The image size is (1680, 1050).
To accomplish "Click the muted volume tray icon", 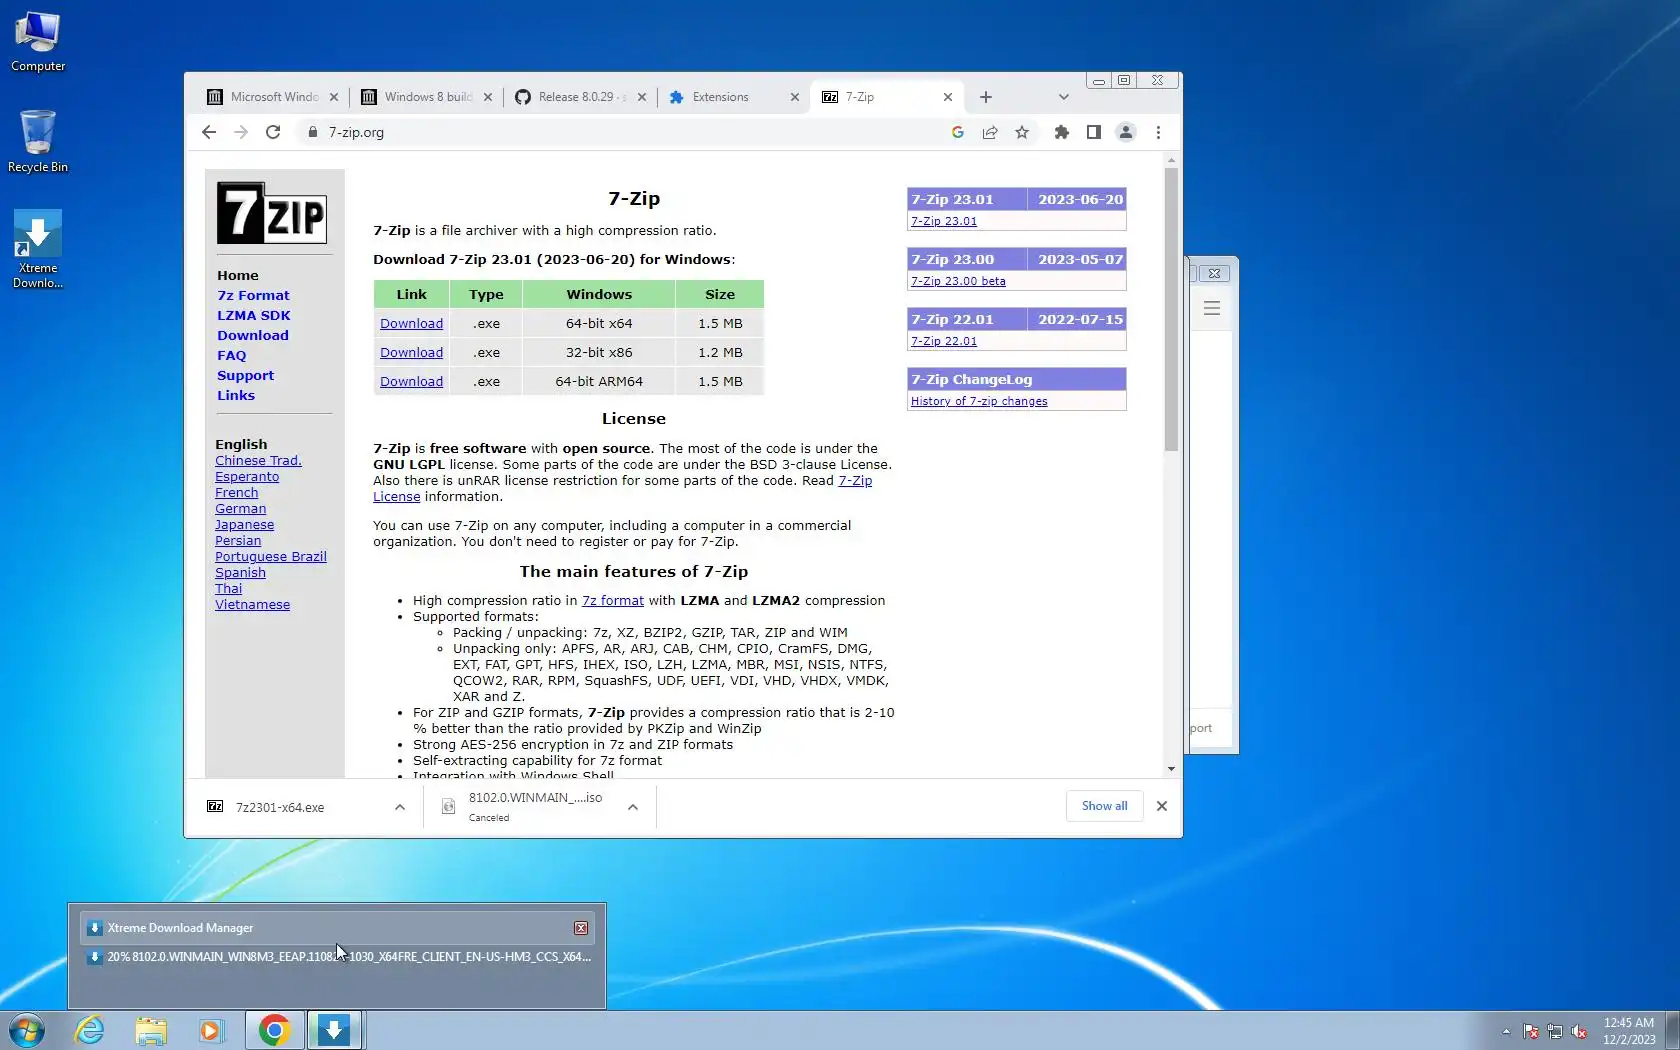I will point(1579,1031).
